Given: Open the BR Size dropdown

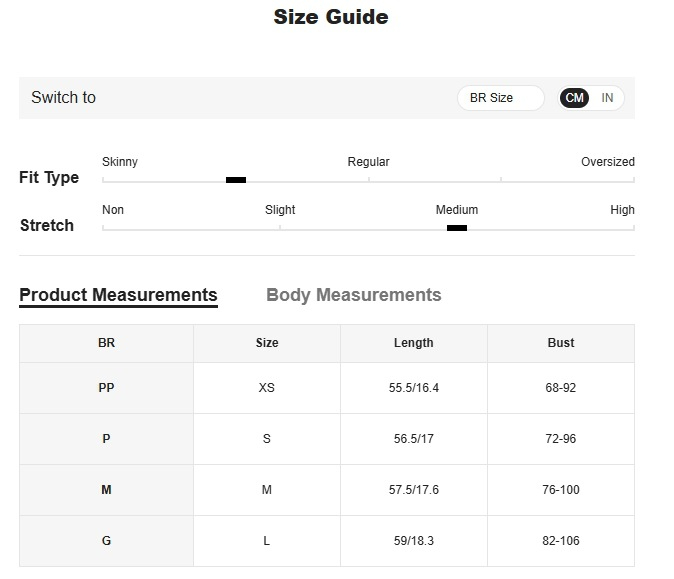Looking at the screenshot, I should coord(501,98).
